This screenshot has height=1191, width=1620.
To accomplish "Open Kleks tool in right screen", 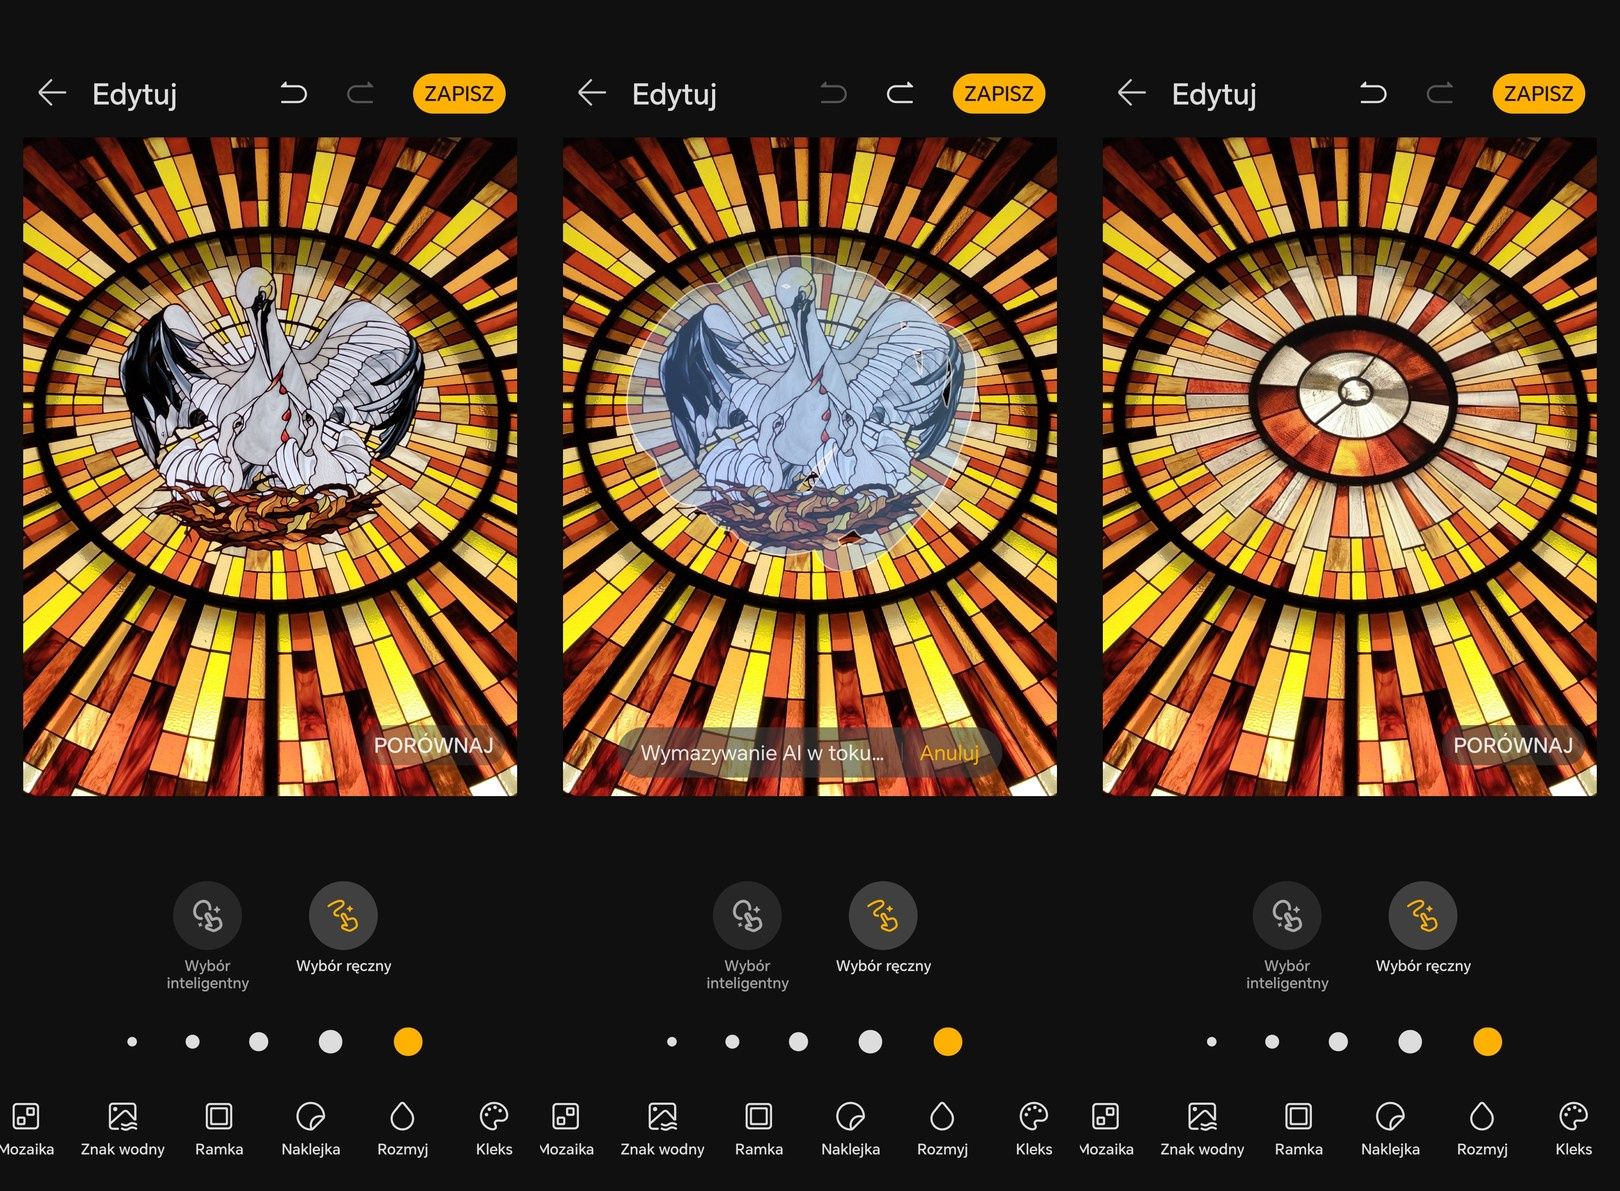I will (1574, 1129).
